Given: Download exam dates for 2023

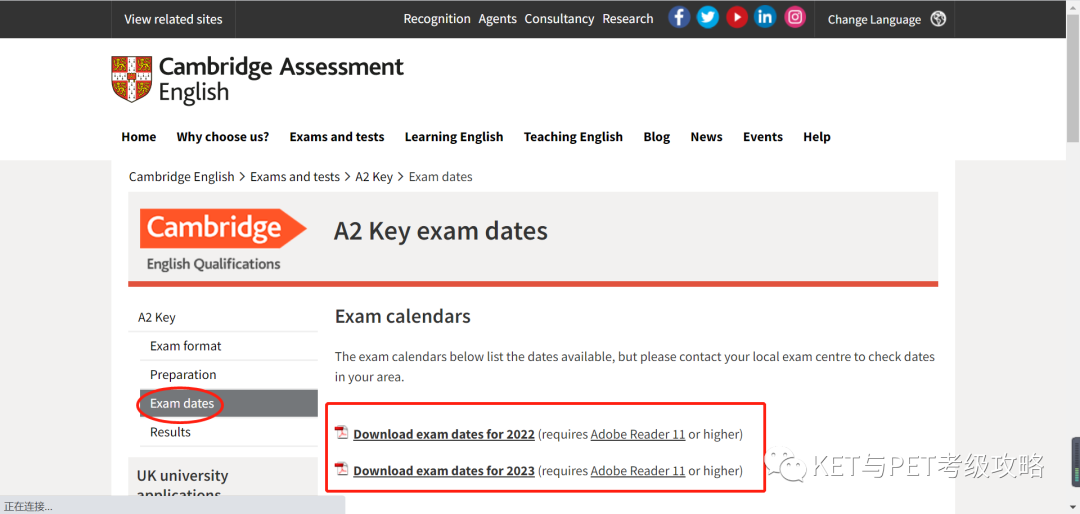Looking at the screenshot, I should (444, 471).
